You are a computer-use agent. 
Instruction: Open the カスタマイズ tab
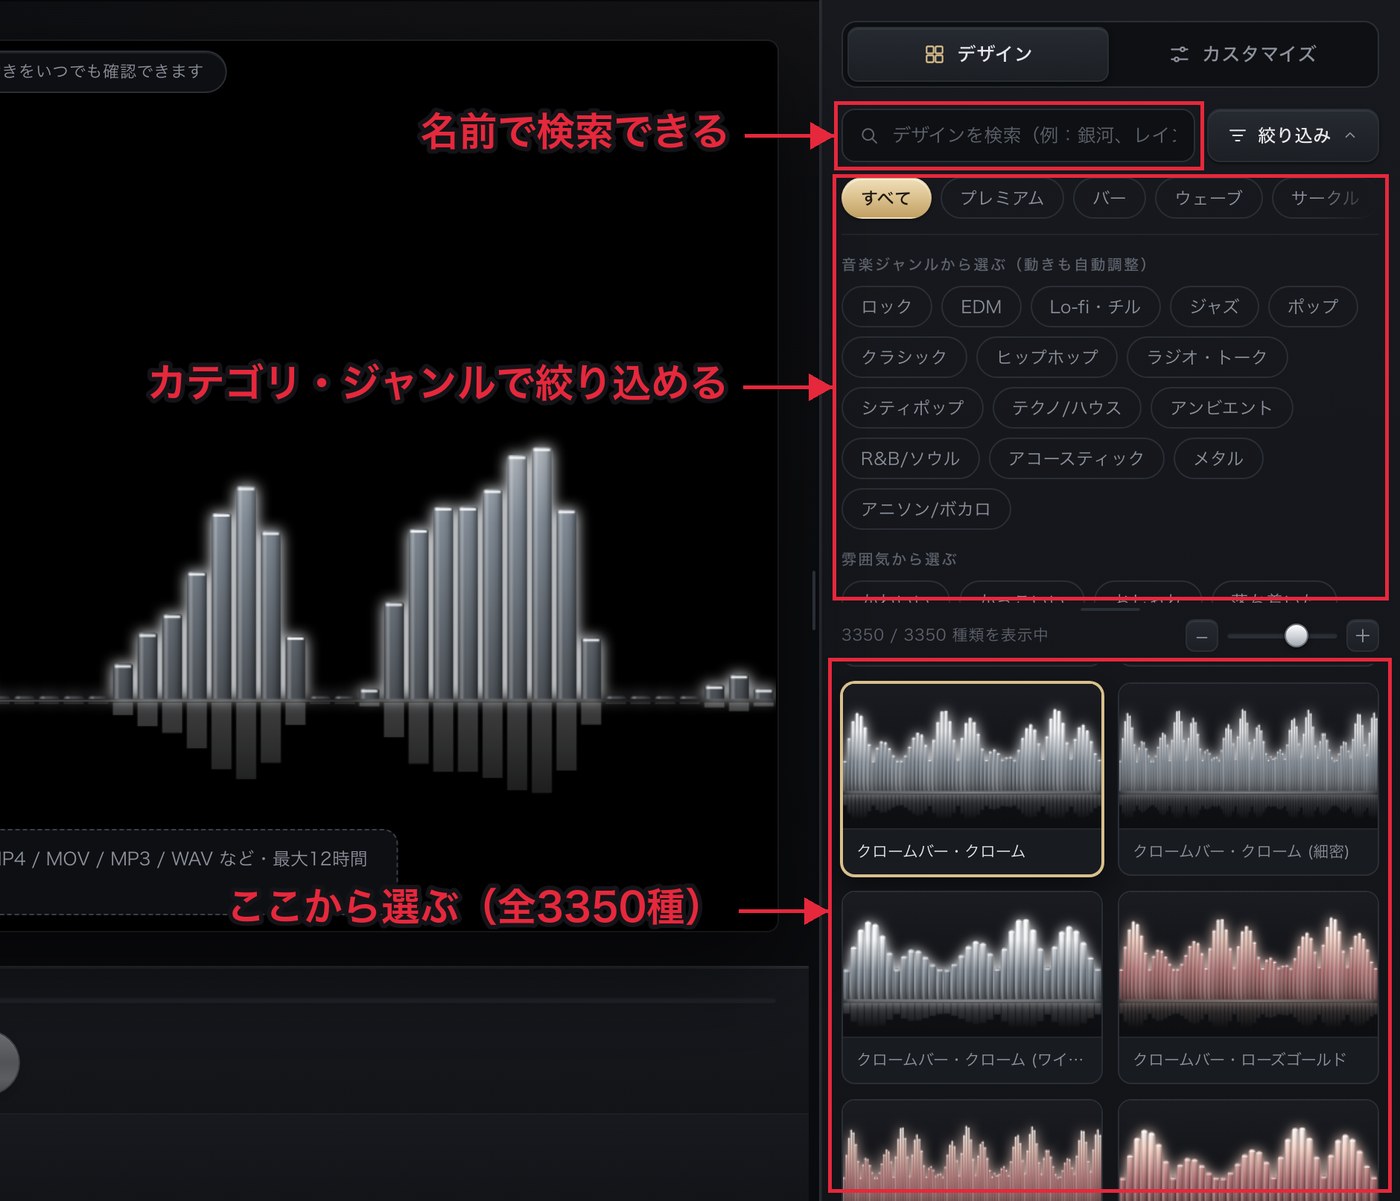1242,54
